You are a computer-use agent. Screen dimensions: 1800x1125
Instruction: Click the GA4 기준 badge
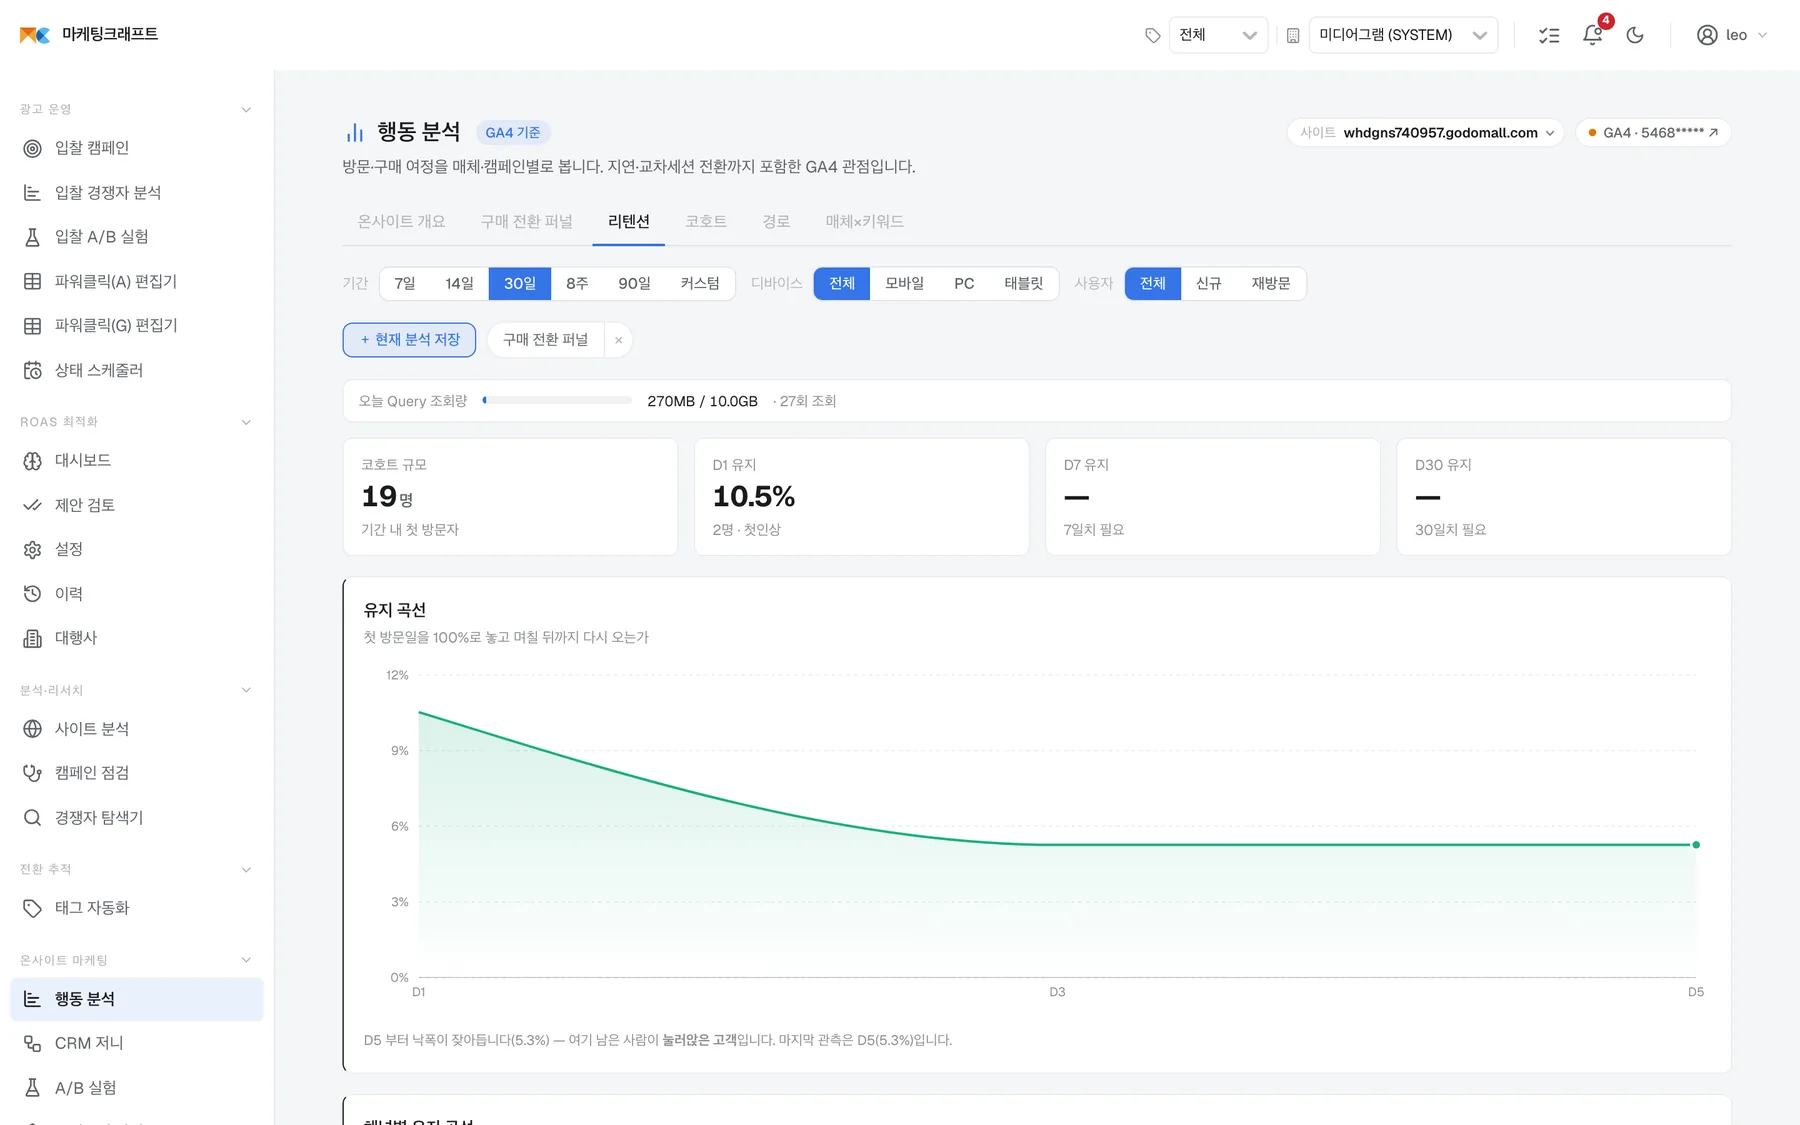[513, 133]
